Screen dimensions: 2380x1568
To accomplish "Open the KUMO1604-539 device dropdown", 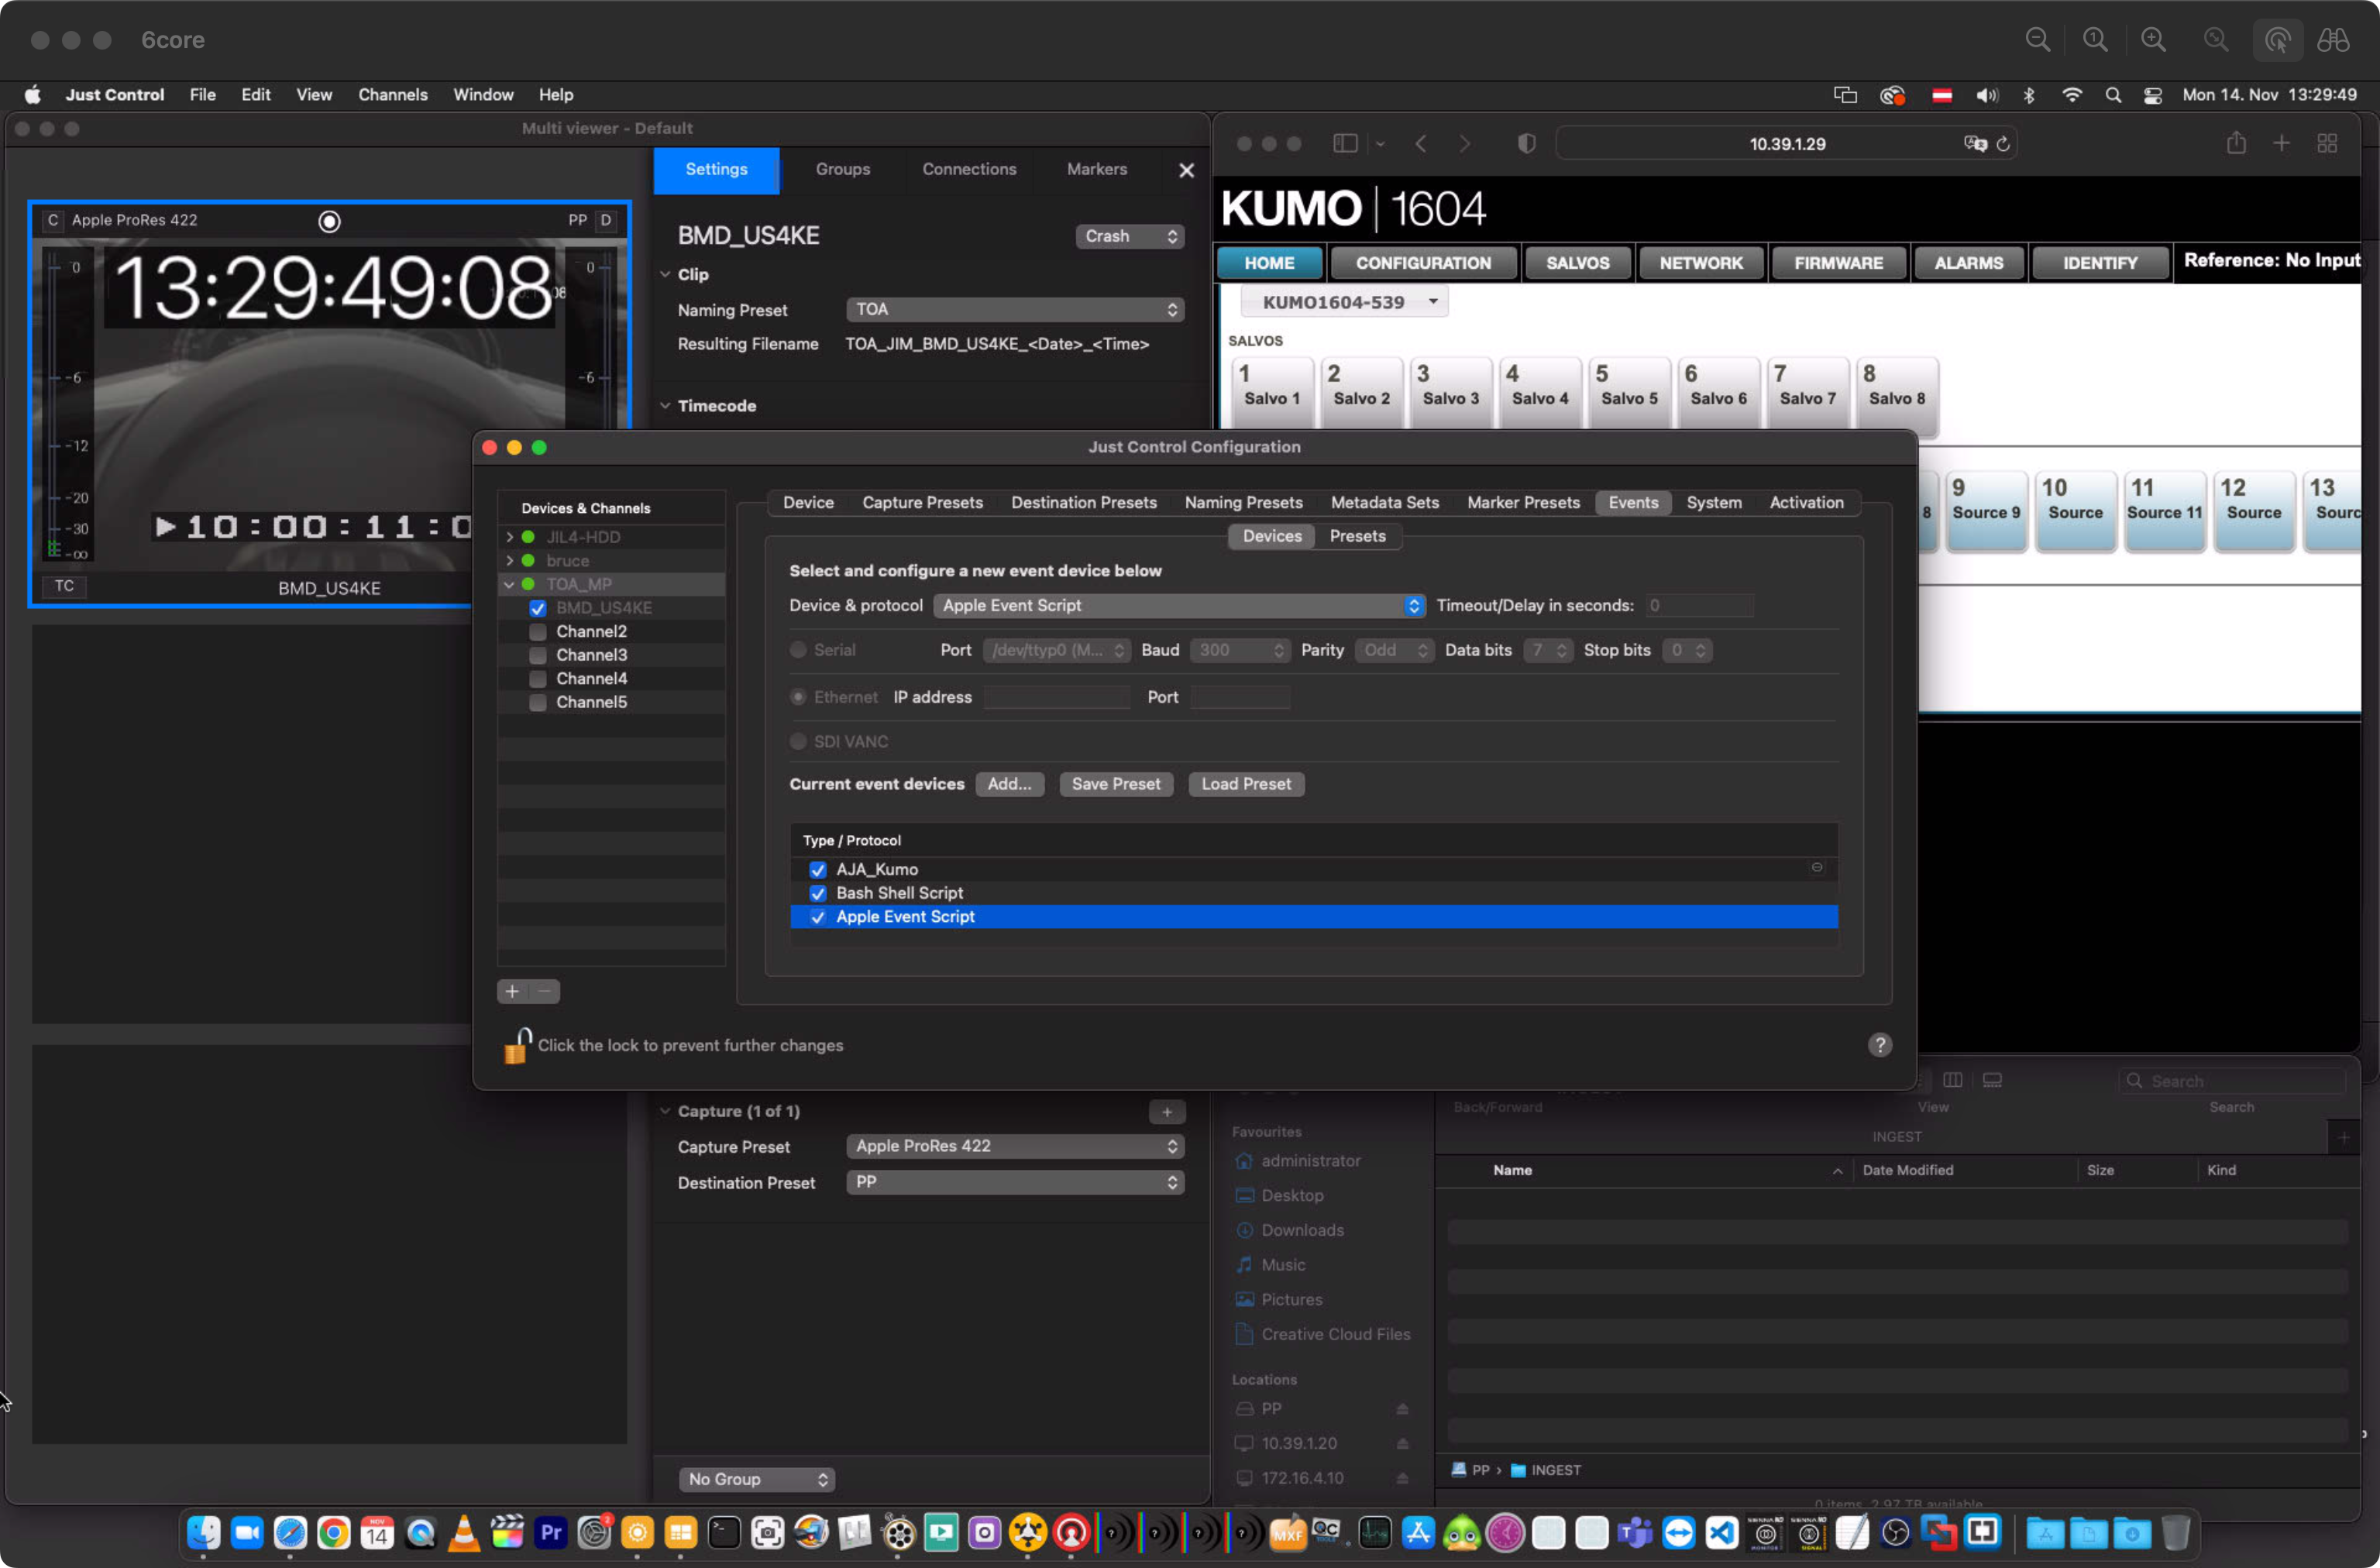I will [x=1344, y=302].
